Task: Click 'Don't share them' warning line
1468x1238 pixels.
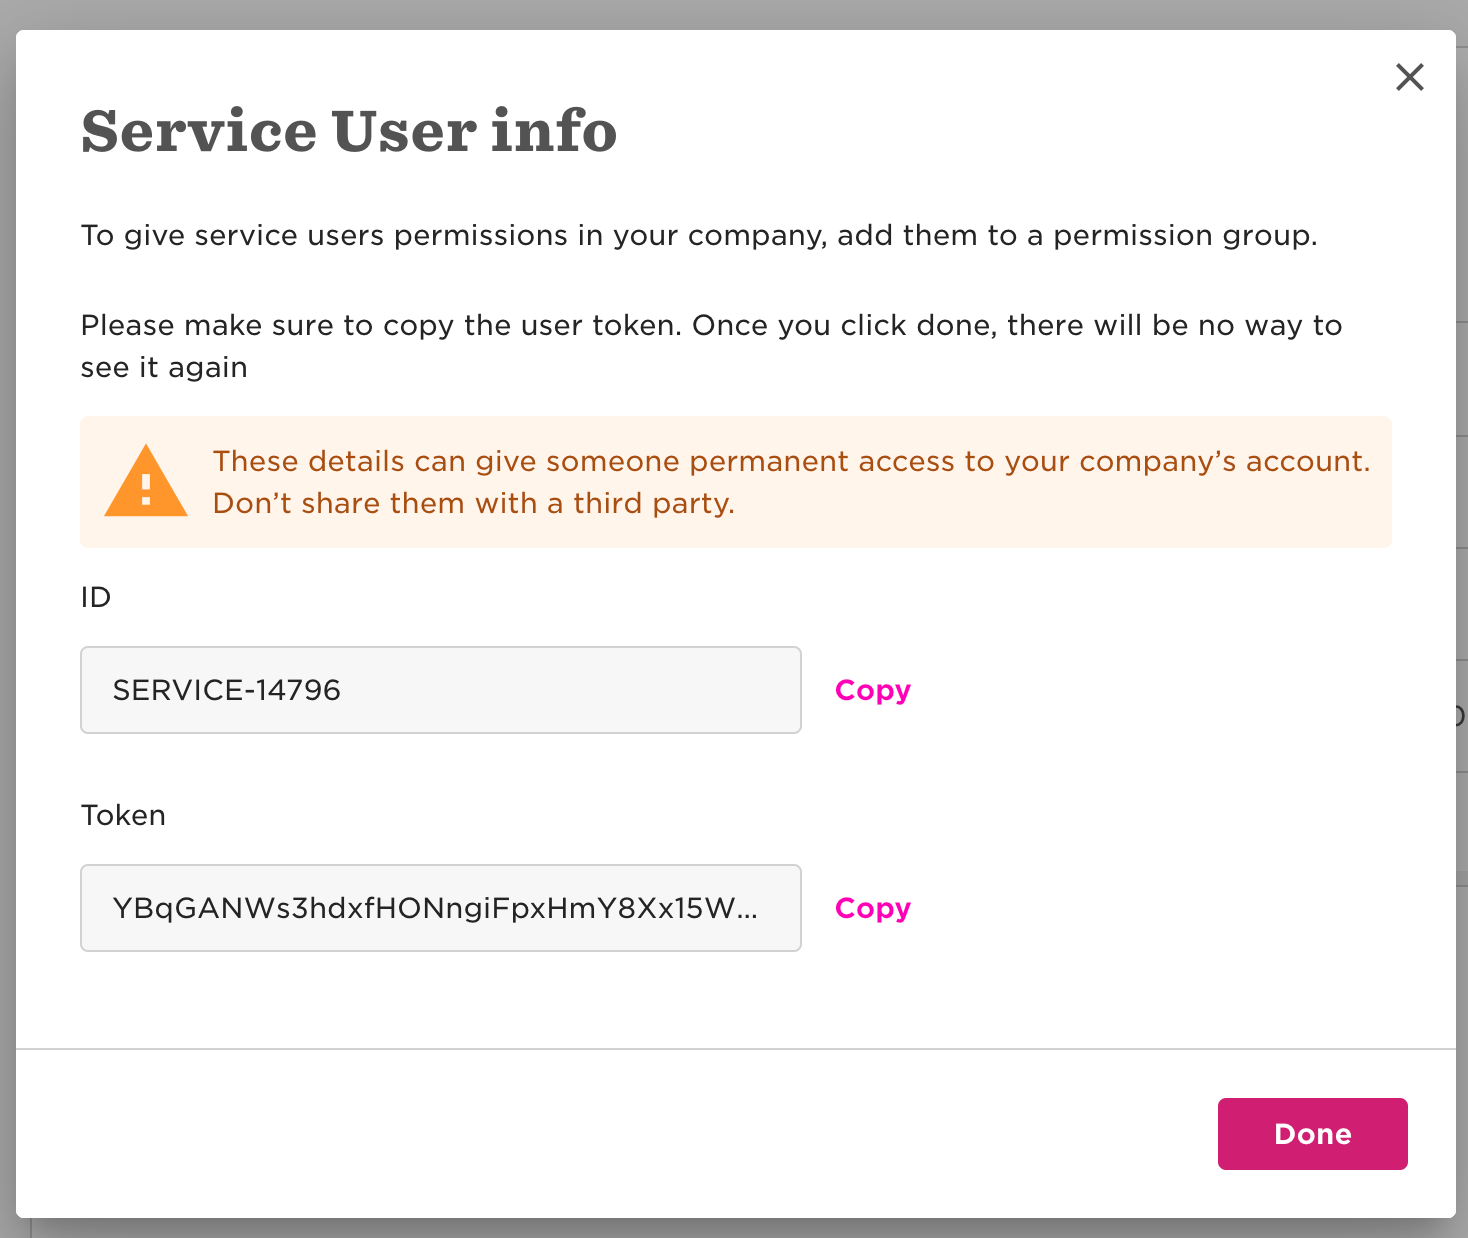Action: coord(474,504)
